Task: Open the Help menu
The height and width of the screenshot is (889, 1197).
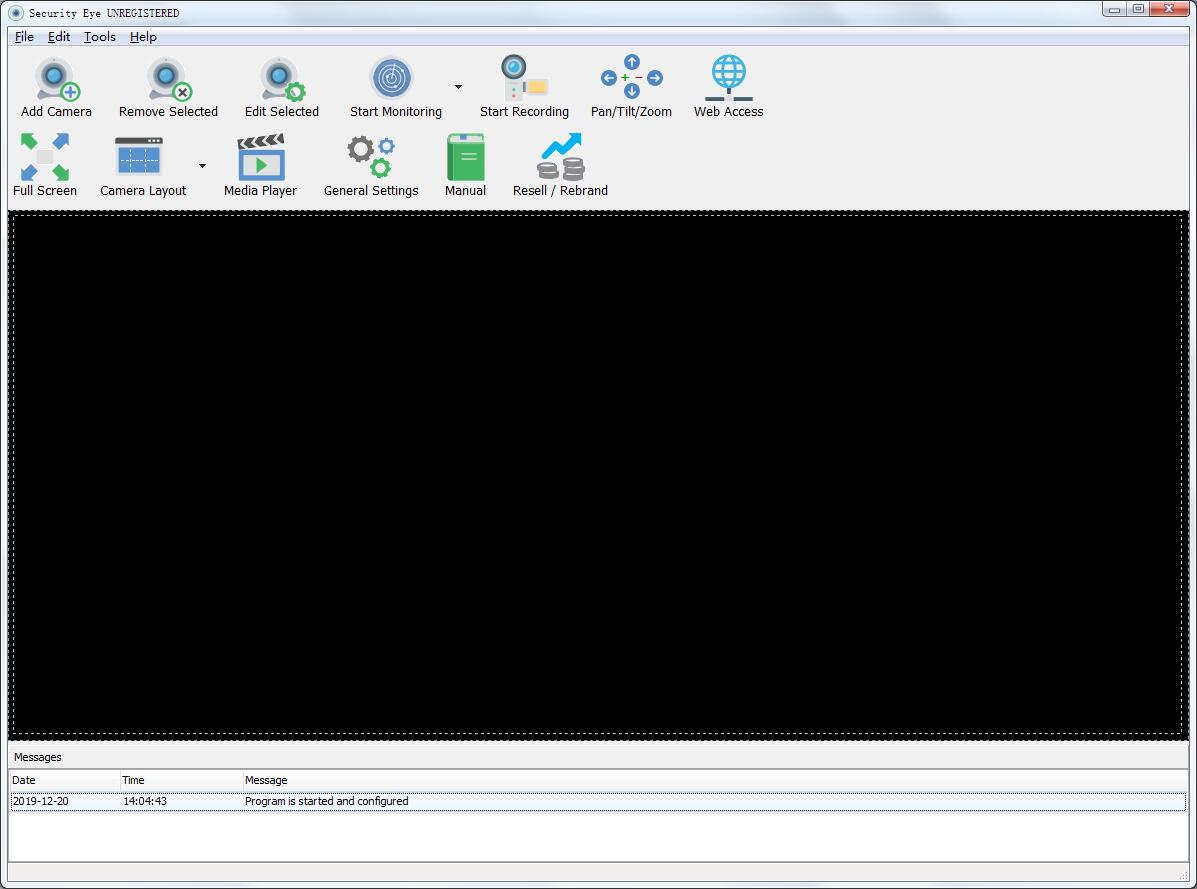Action: pyautogui.click(x=143, y=37)
